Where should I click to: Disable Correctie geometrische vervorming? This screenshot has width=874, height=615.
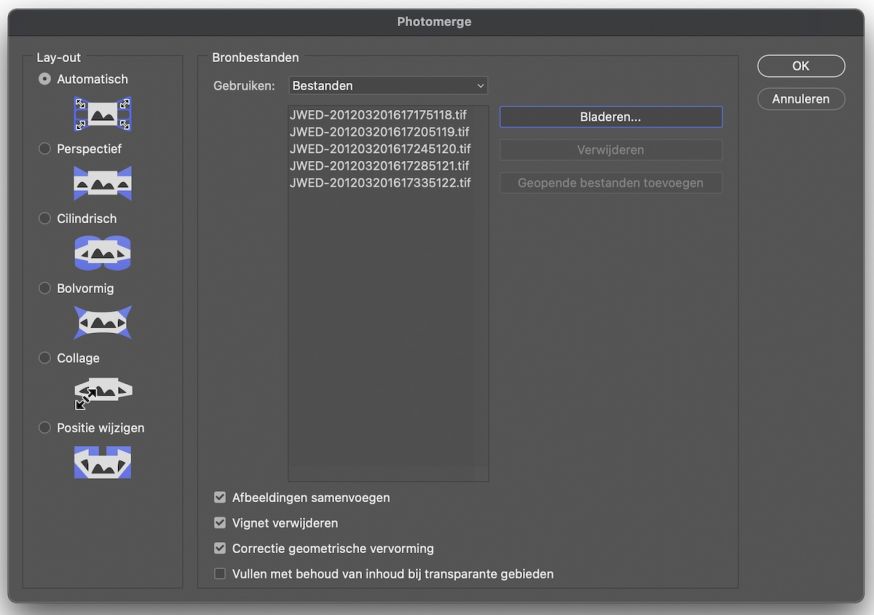pos(220,548)
